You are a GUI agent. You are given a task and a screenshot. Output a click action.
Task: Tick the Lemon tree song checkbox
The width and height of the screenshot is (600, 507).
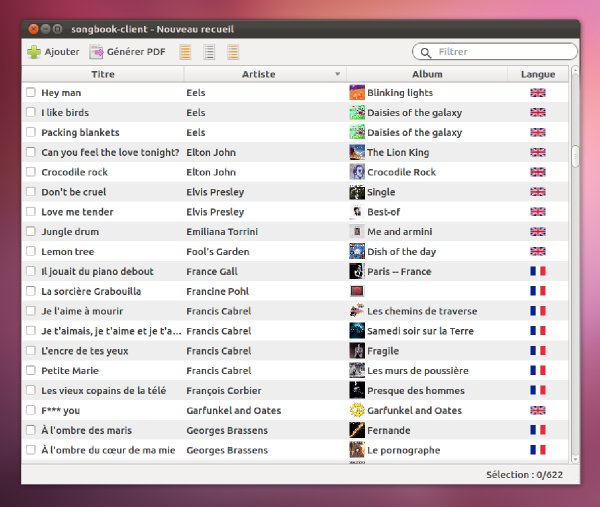coord(31,252)
